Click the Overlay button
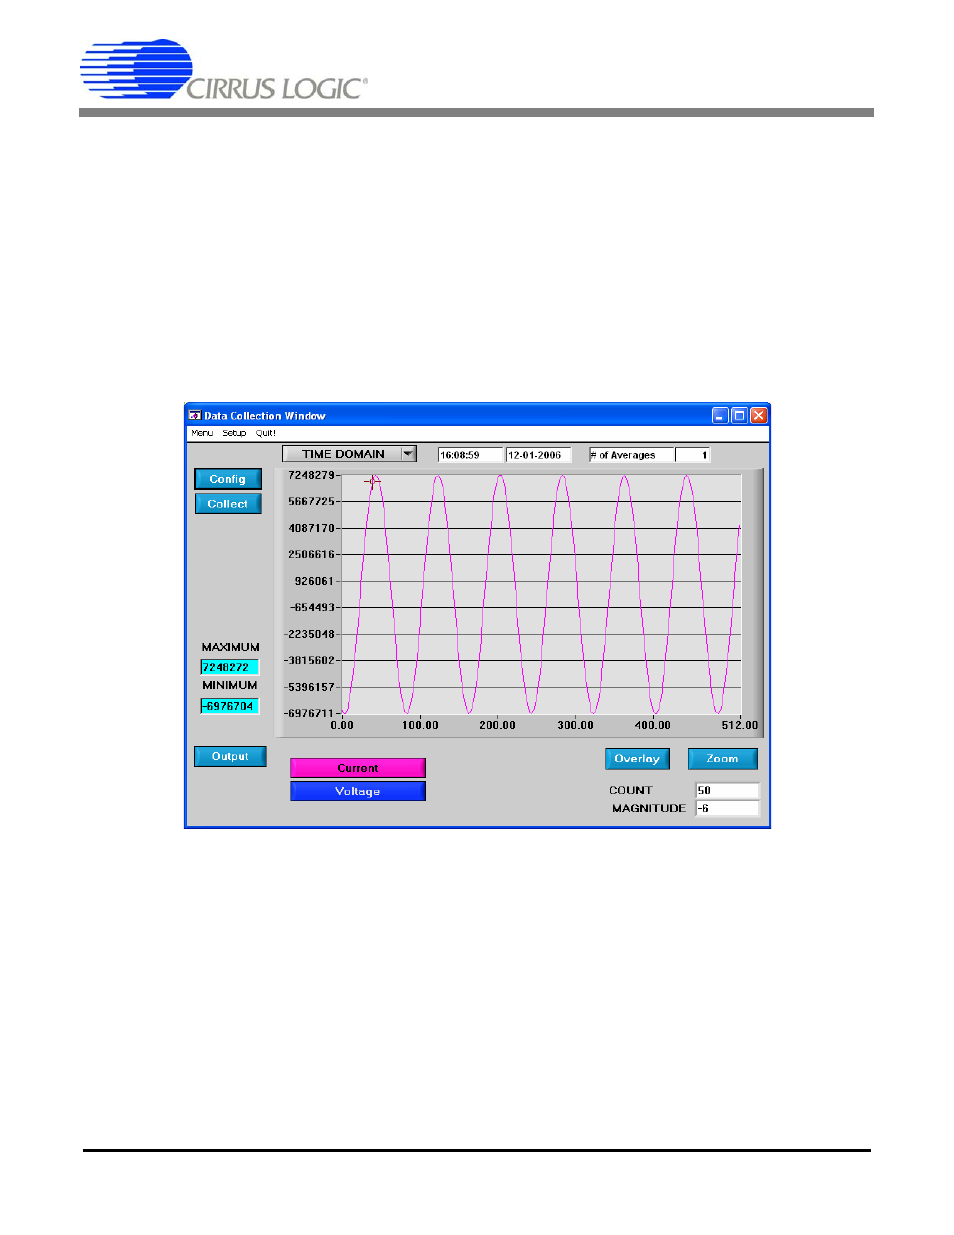Image resolution: width=954 pixels, height=1235 pixels. click(637, 759)
